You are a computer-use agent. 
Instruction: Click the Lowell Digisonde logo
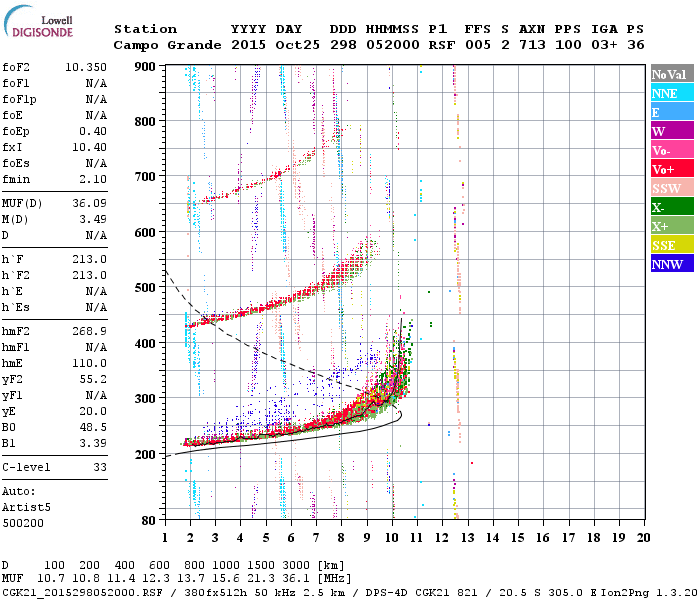tap(38, 22)
